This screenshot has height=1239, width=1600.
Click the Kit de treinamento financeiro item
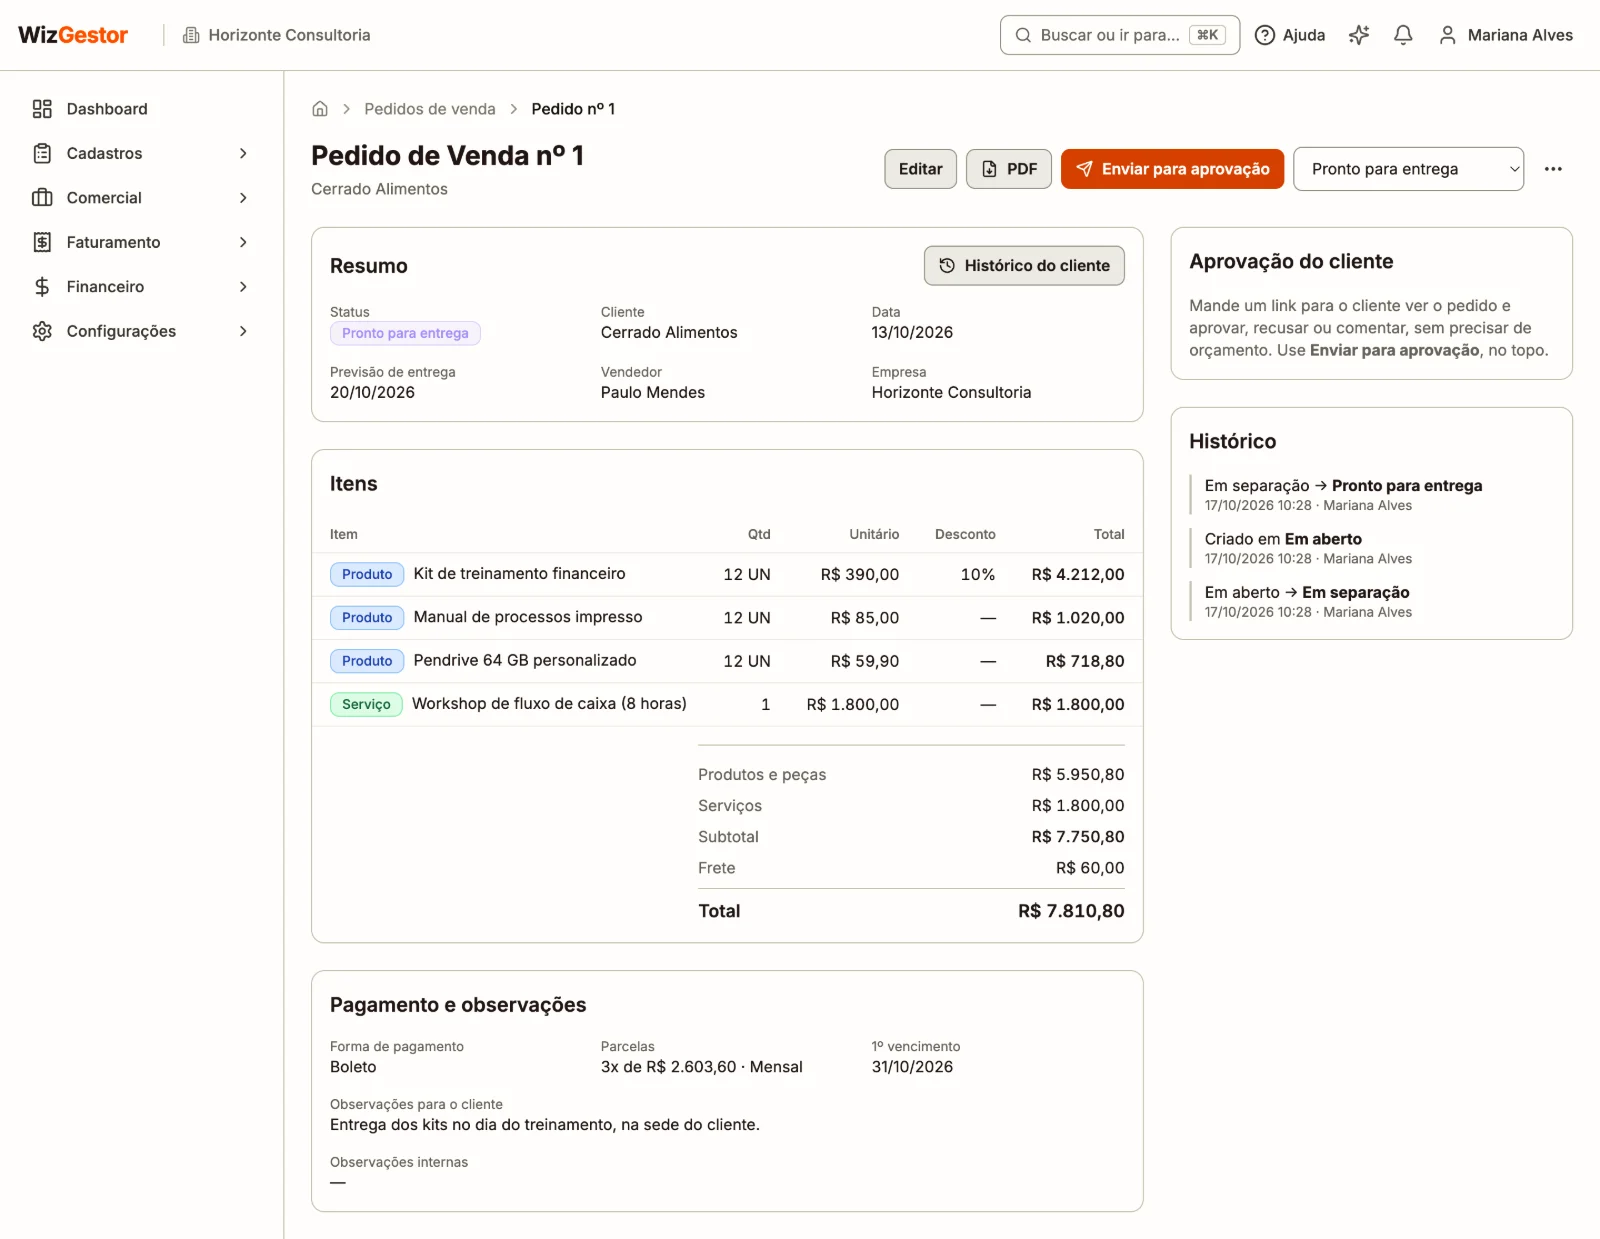click(x=519, y=574)
